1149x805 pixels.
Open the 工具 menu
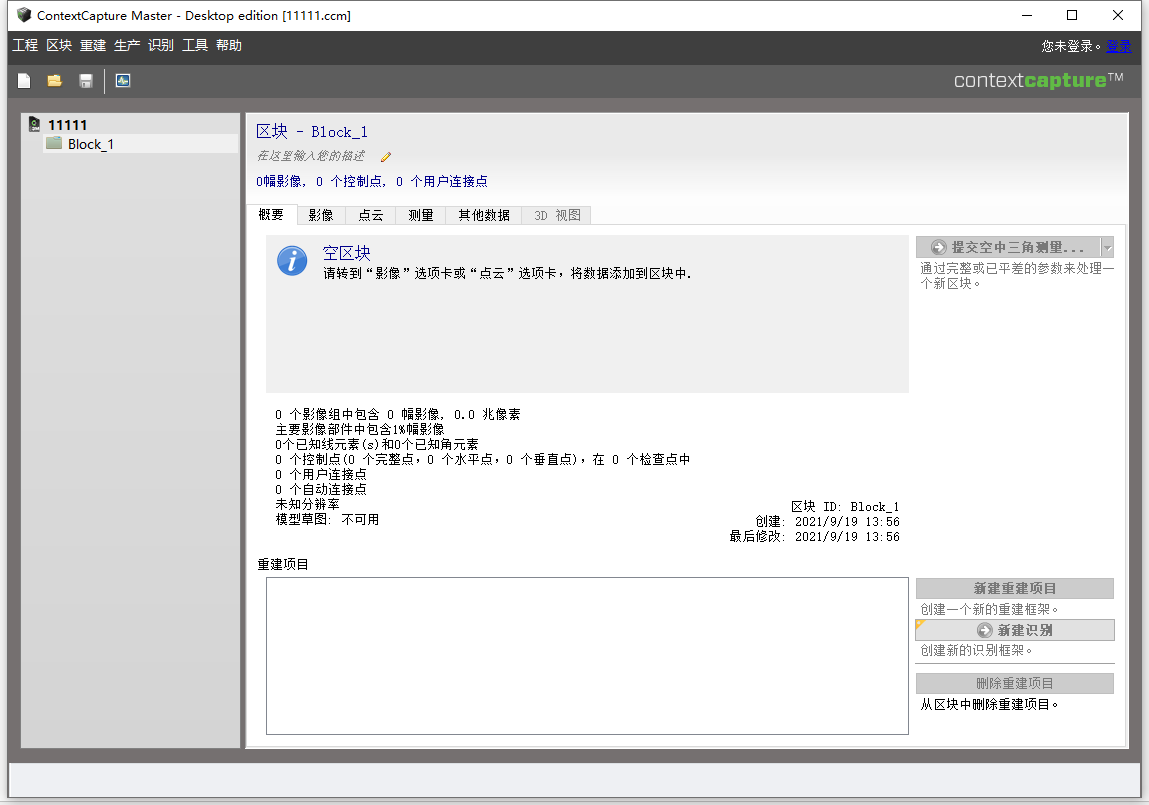(195, 45)
